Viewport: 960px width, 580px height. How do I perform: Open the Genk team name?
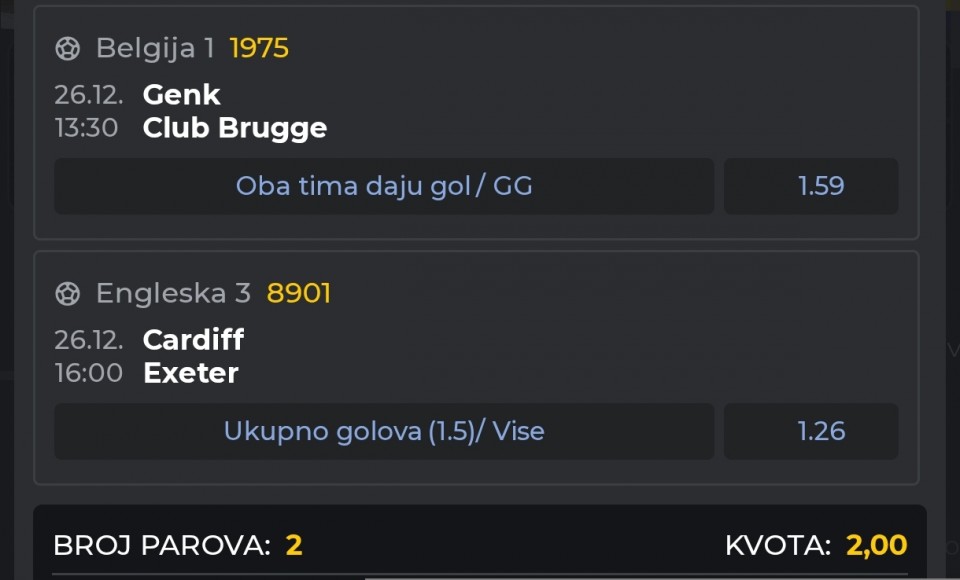coord(181,95)
